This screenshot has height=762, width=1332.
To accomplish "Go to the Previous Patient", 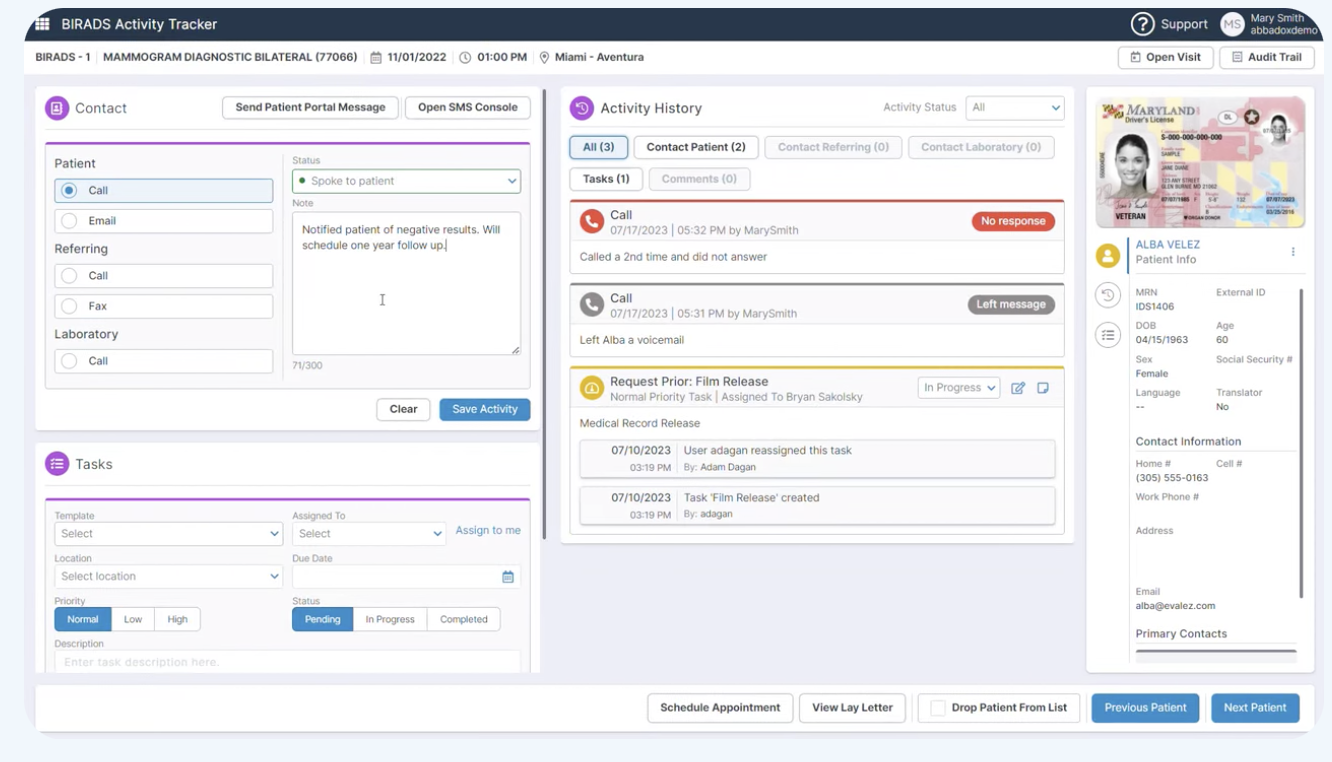I will coord(1145,708).
